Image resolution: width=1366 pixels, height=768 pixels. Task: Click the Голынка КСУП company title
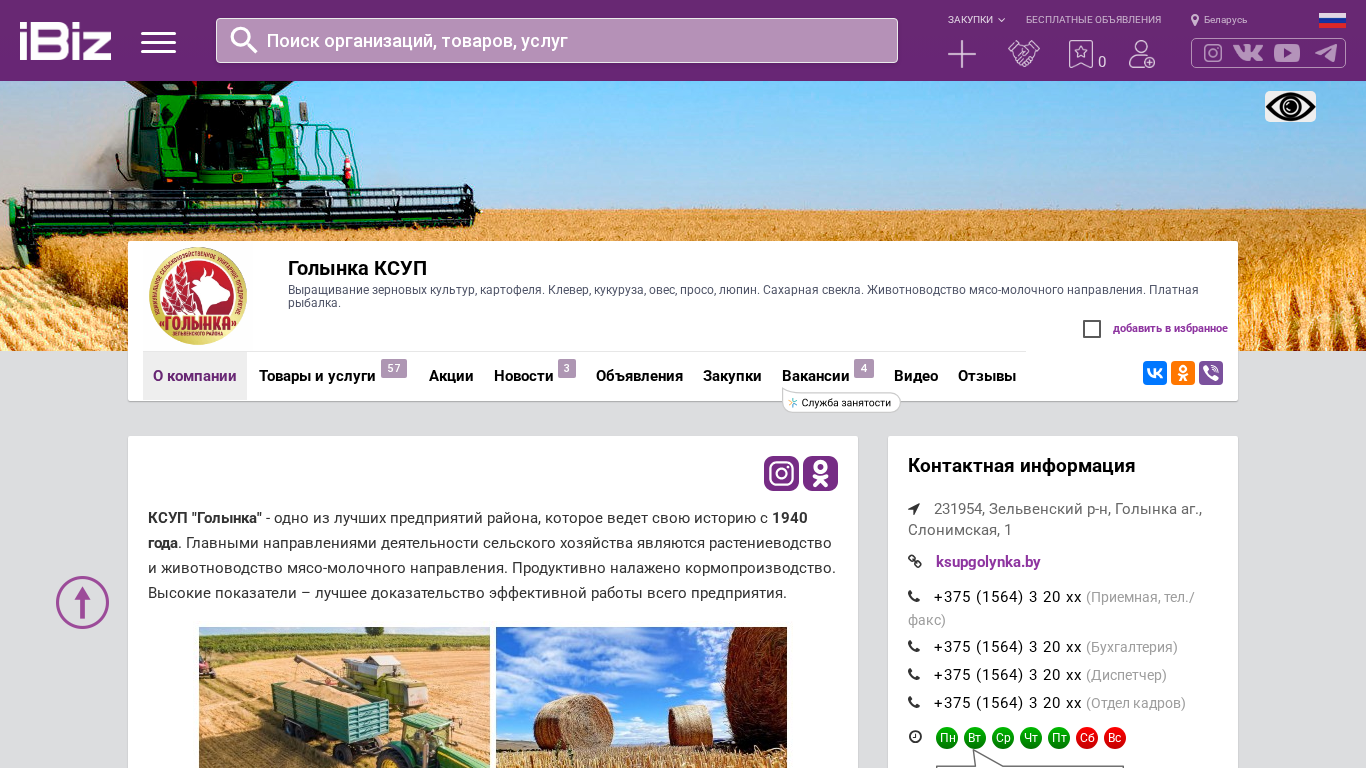click(x=357, y=268)
